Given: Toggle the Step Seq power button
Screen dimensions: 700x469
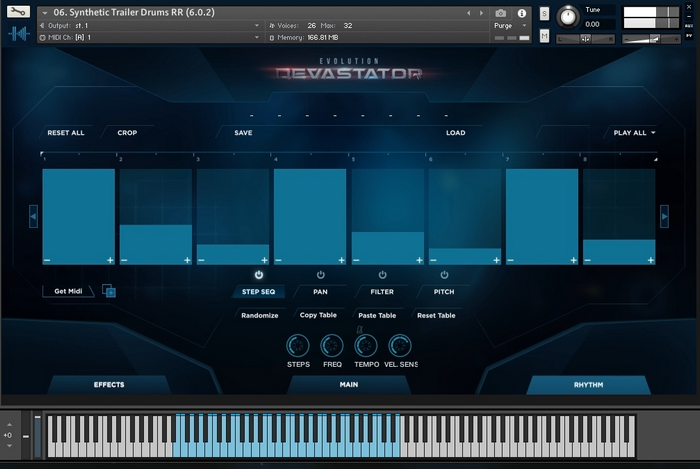Looking at the screenshot, I should (259, 274).
